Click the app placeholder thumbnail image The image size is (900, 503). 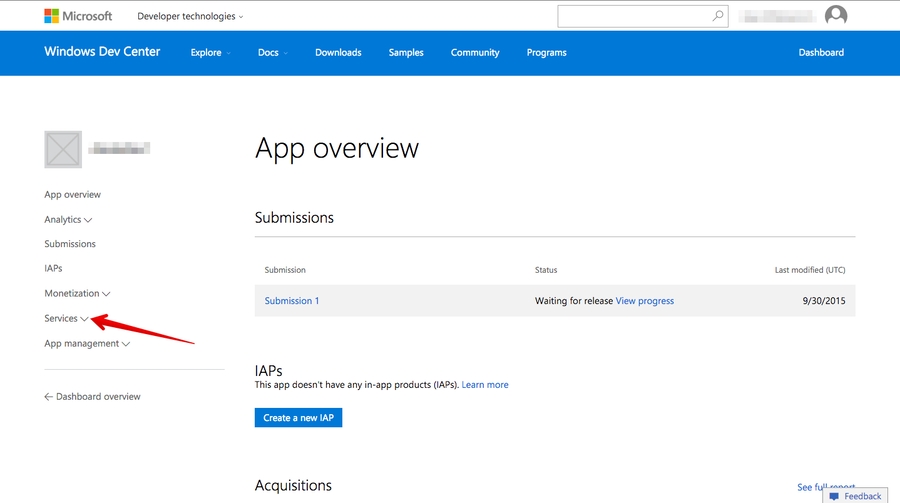[x=63, y=149]
